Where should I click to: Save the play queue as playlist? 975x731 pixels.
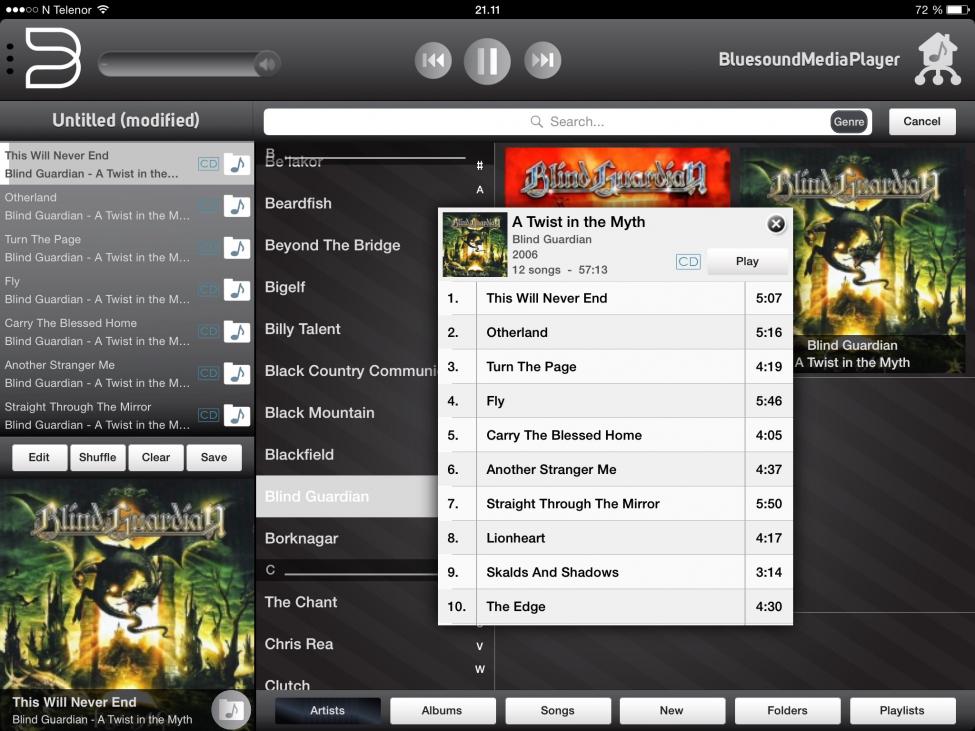tap(214, 457)
